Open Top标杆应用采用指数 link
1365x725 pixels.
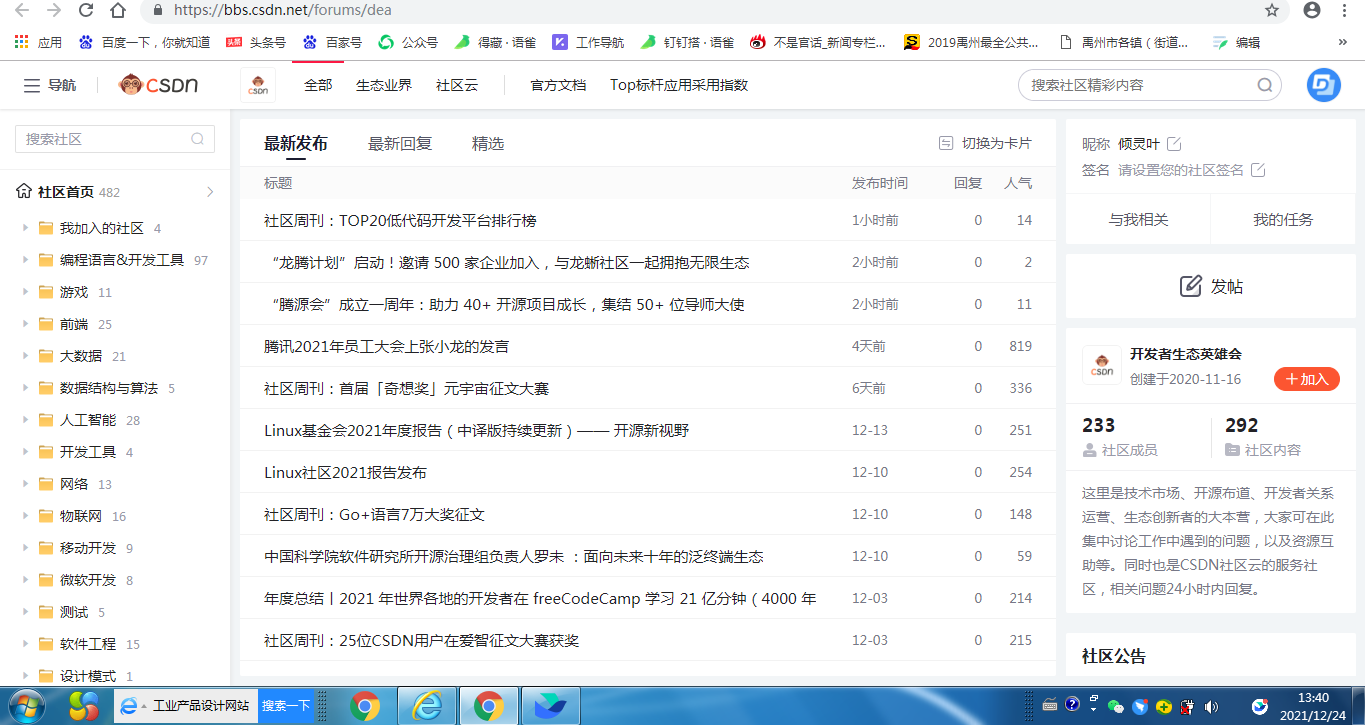pos(679,85)
